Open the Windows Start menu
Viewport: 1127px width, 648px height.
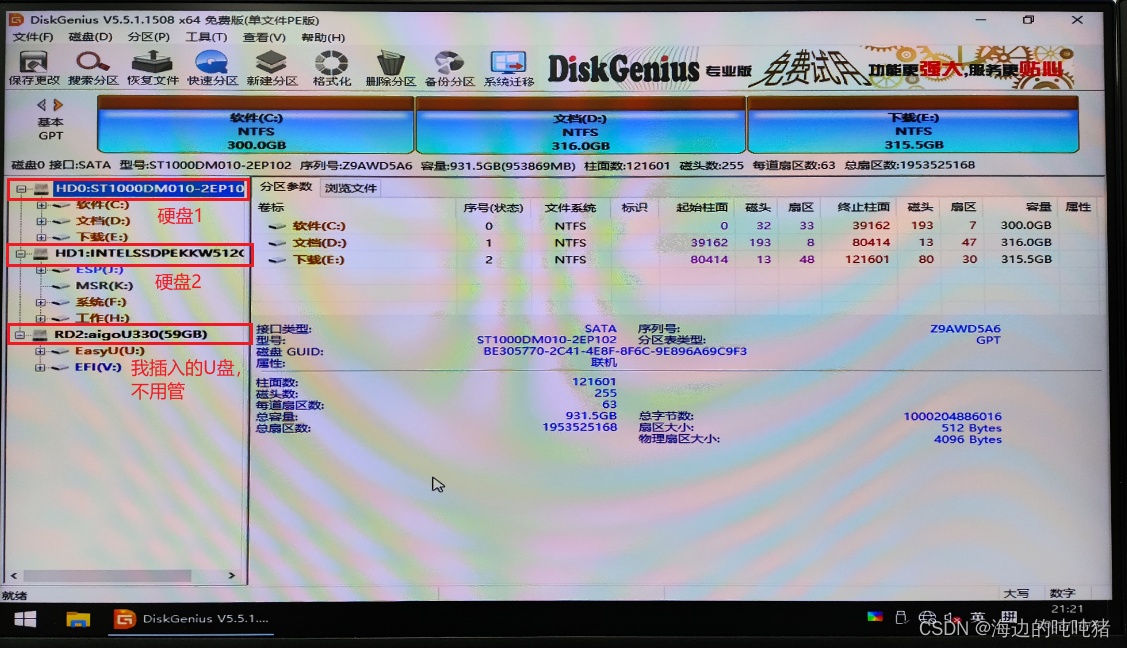(x=25, y=619)
